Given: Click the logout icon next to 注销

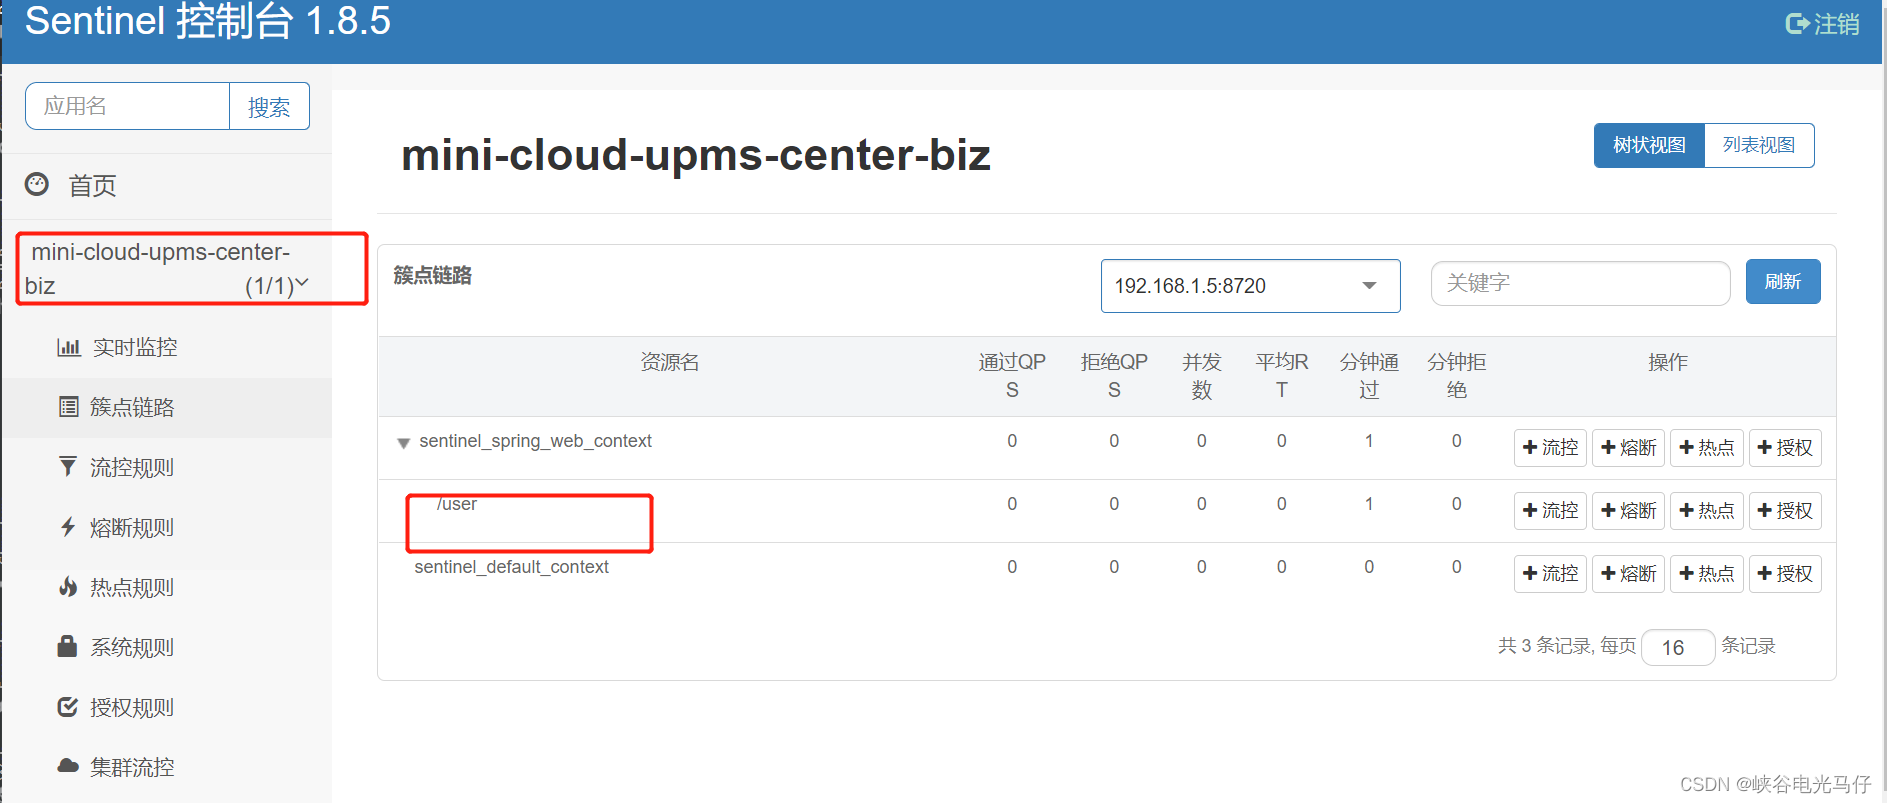Looking at the screenshot, I should [x=1797, y=23].
